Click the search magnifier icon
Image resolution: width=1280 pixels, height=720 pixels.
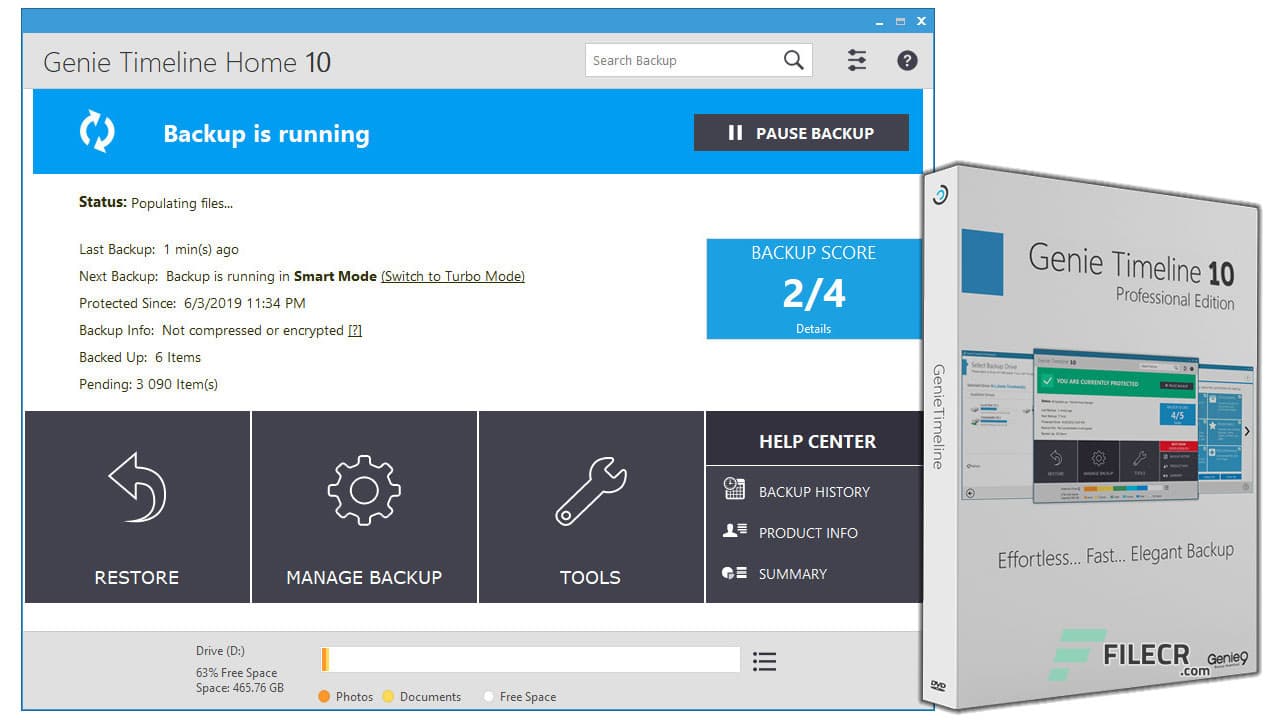tap(793, 60)
